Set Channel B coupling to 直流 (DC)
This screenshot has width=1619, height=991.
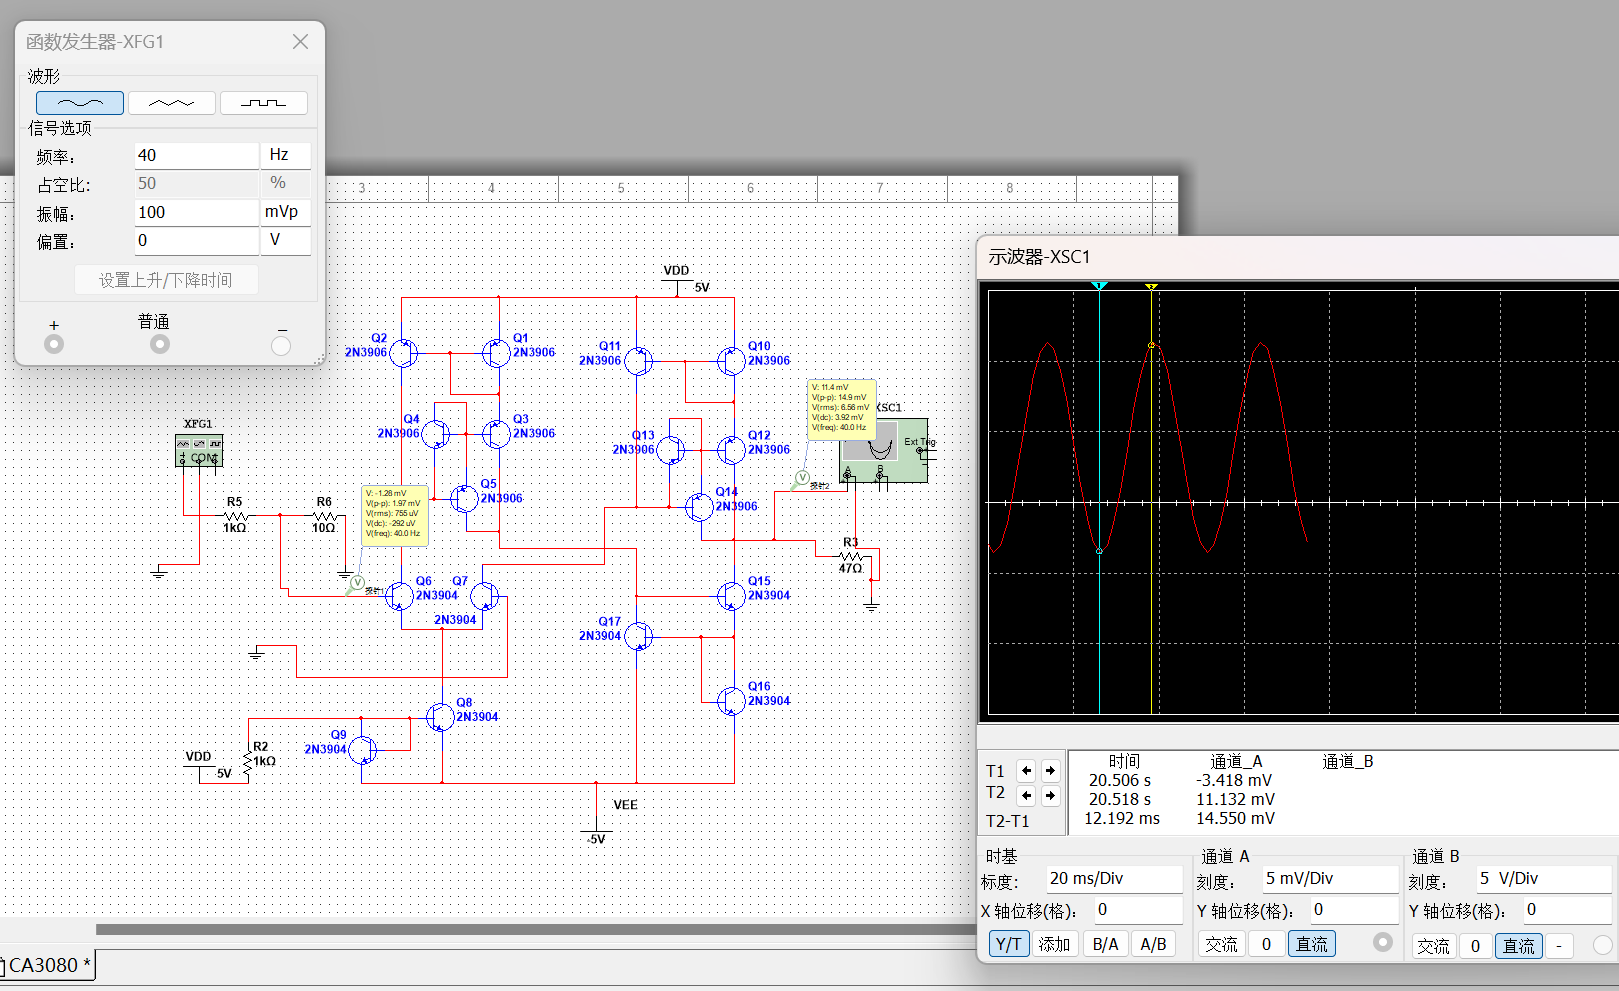[x=1519, y=946]
